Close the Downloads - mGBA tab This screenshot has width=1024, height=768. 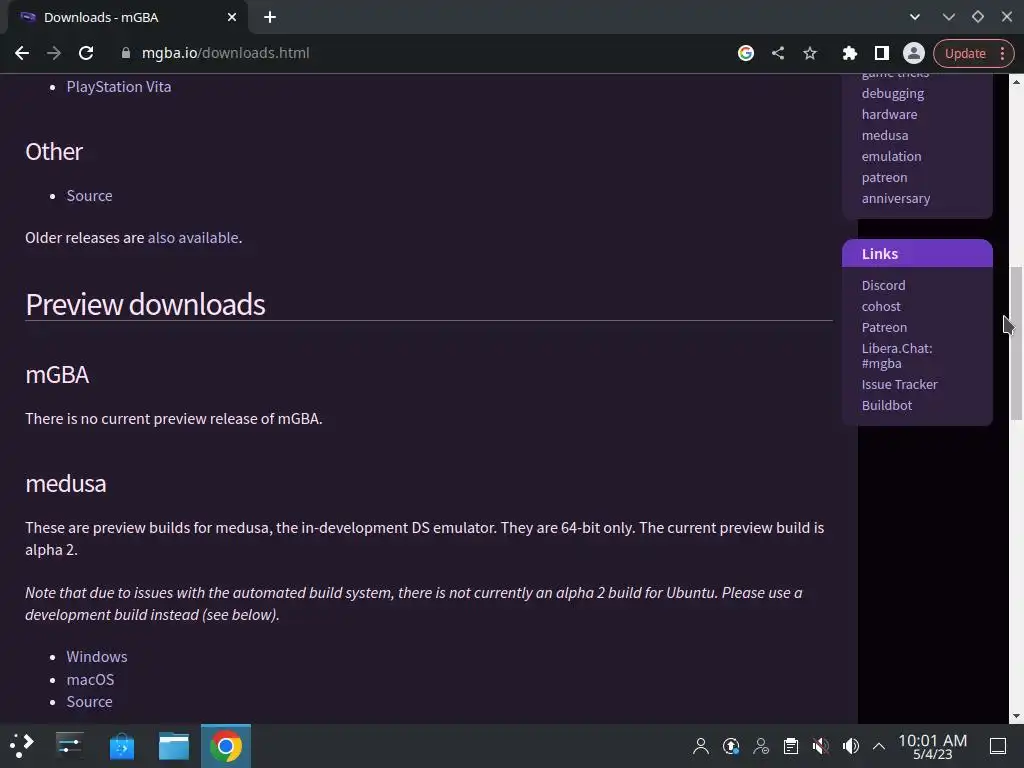click(x=232, y=18)
